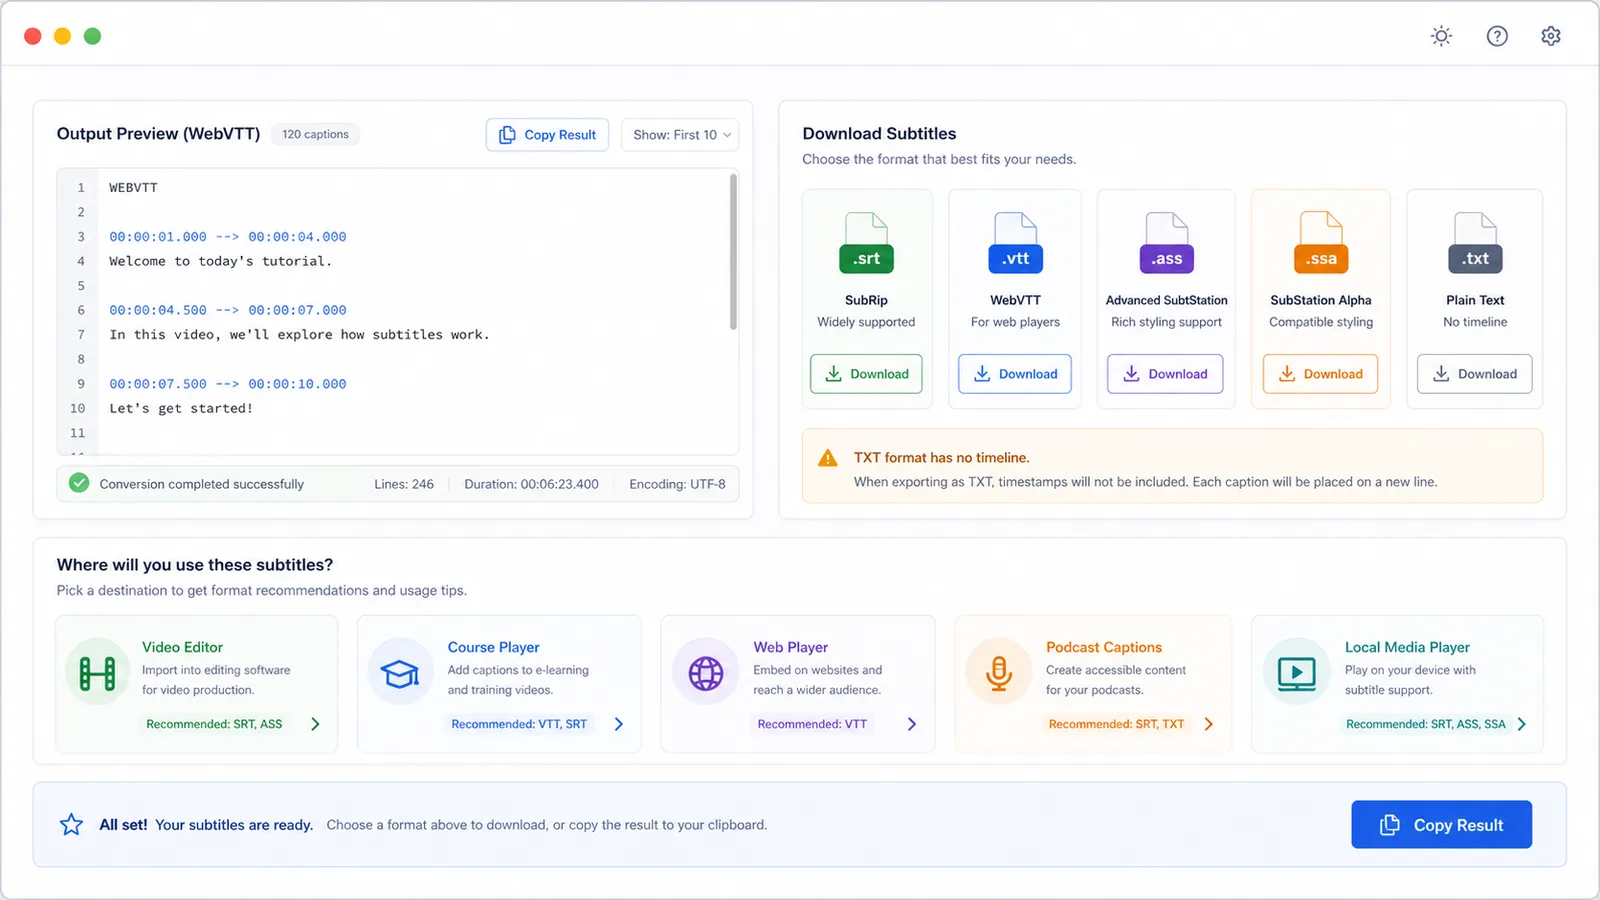Click the Recommended: VTT tag
This screenshot has height=900, width=1600.
(x=812, y=724)
